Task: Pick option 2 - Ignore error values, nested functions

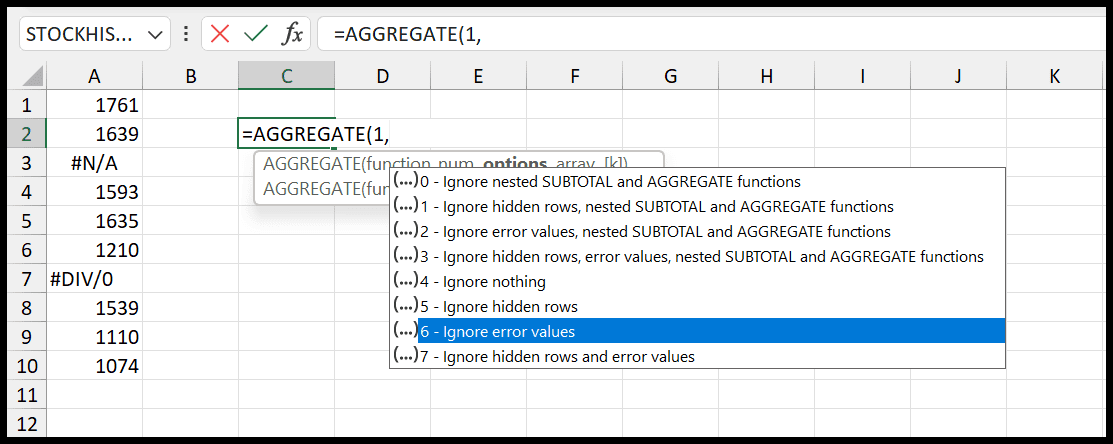Action: pos(697,231)
